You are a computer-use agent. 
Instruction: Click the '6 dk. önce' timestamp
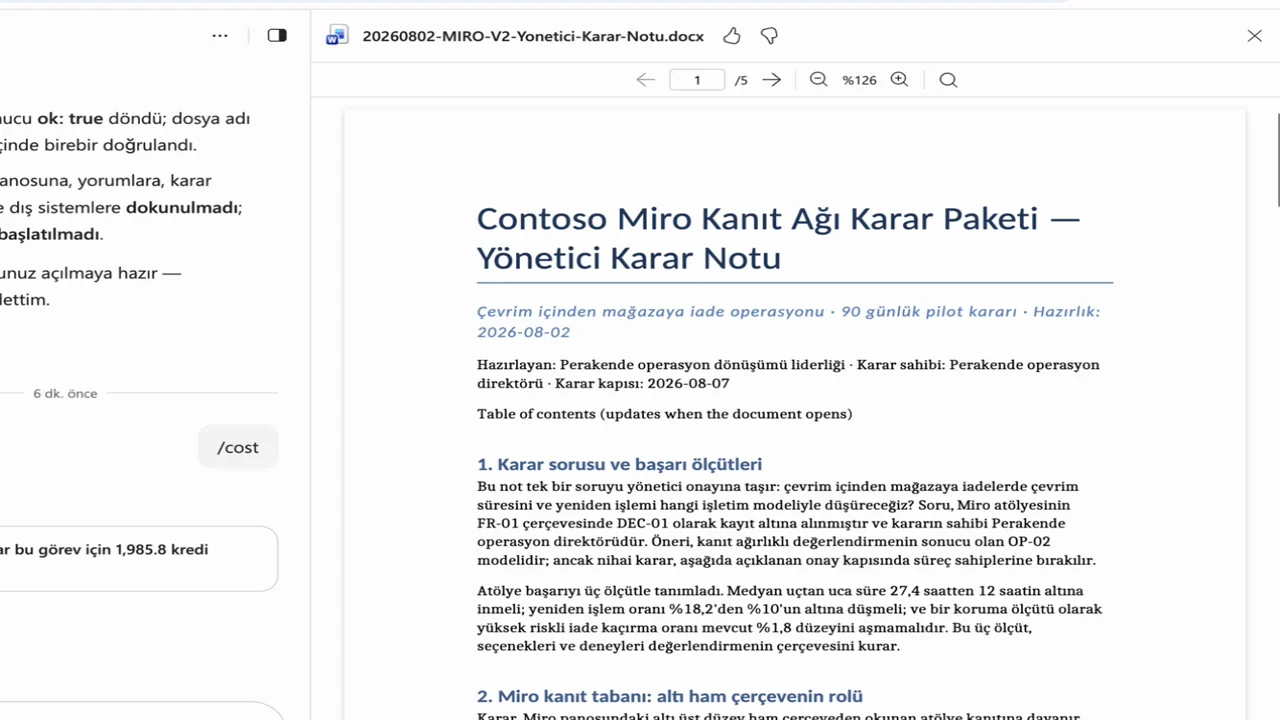65,394
